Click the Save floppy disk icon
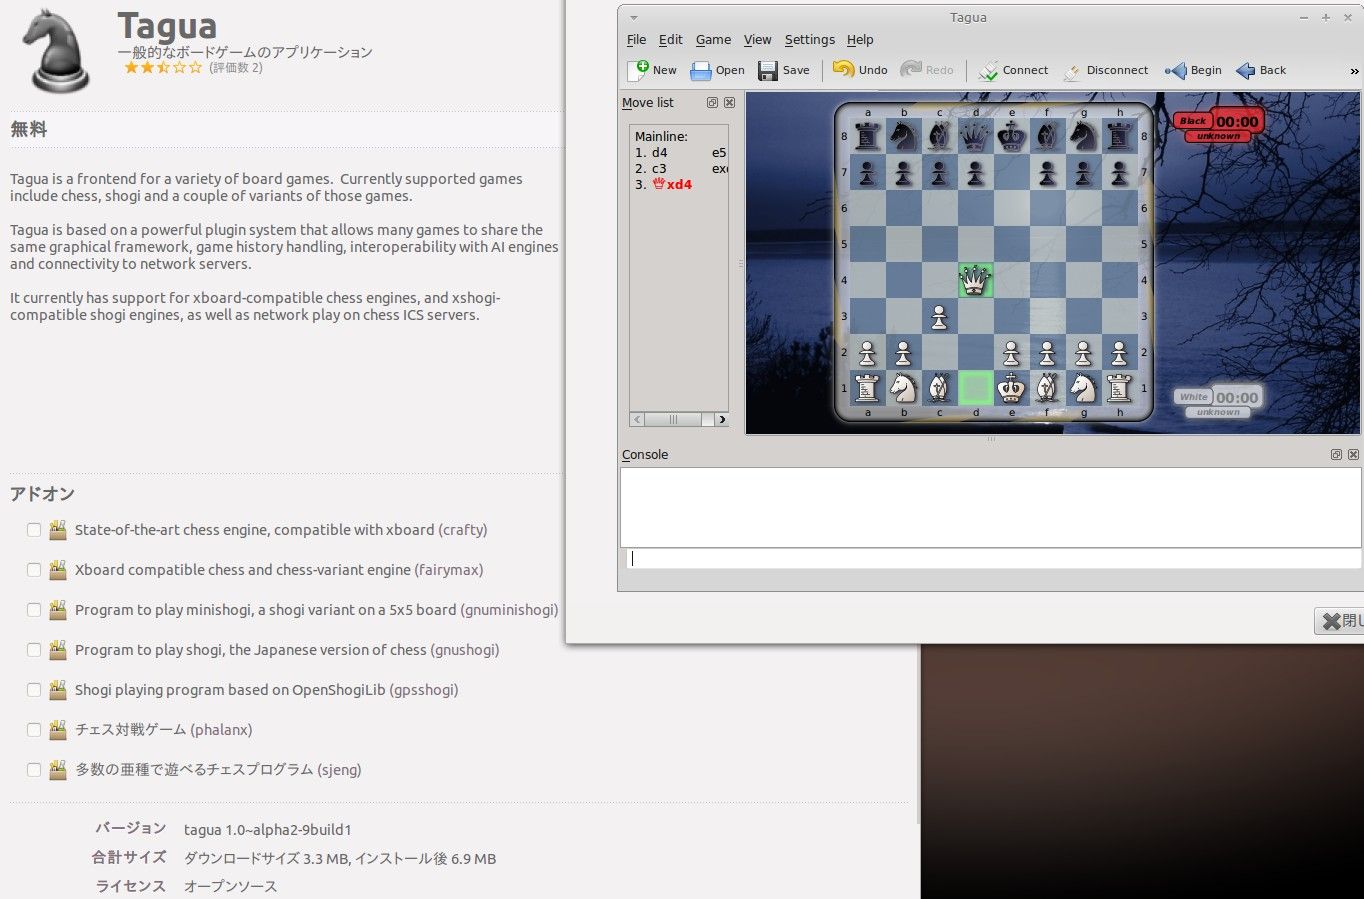Viewport: 1364px width, 899px height. tap(768, 71)
